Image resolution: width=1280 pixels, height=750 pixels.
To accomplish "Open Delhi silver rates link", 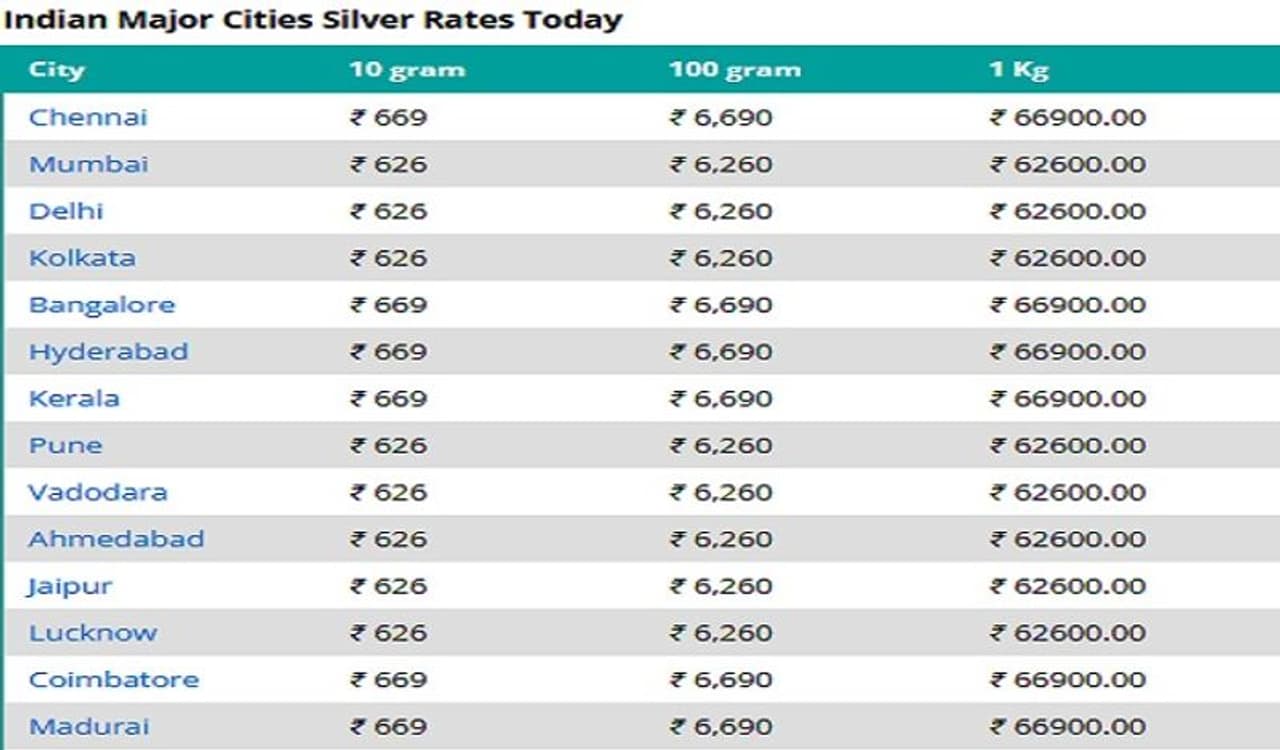I will 66,211.
